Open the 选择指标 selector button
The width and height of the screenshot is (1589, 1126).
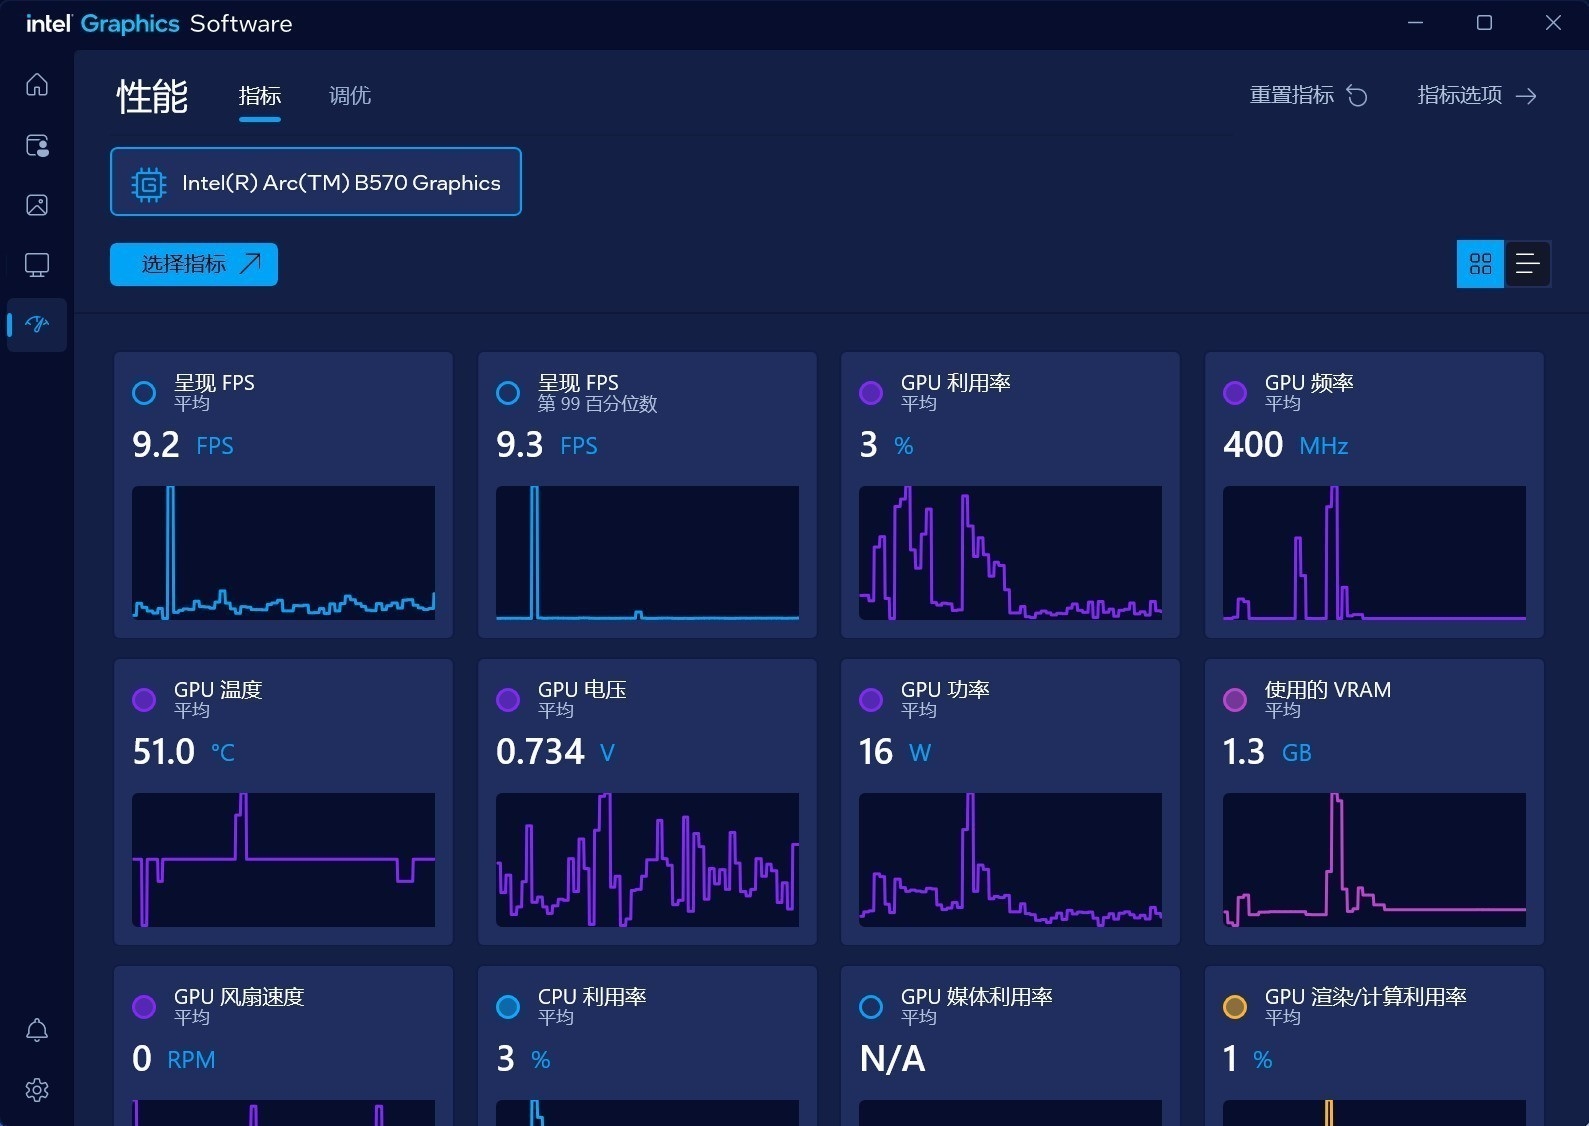coord(194,264)
